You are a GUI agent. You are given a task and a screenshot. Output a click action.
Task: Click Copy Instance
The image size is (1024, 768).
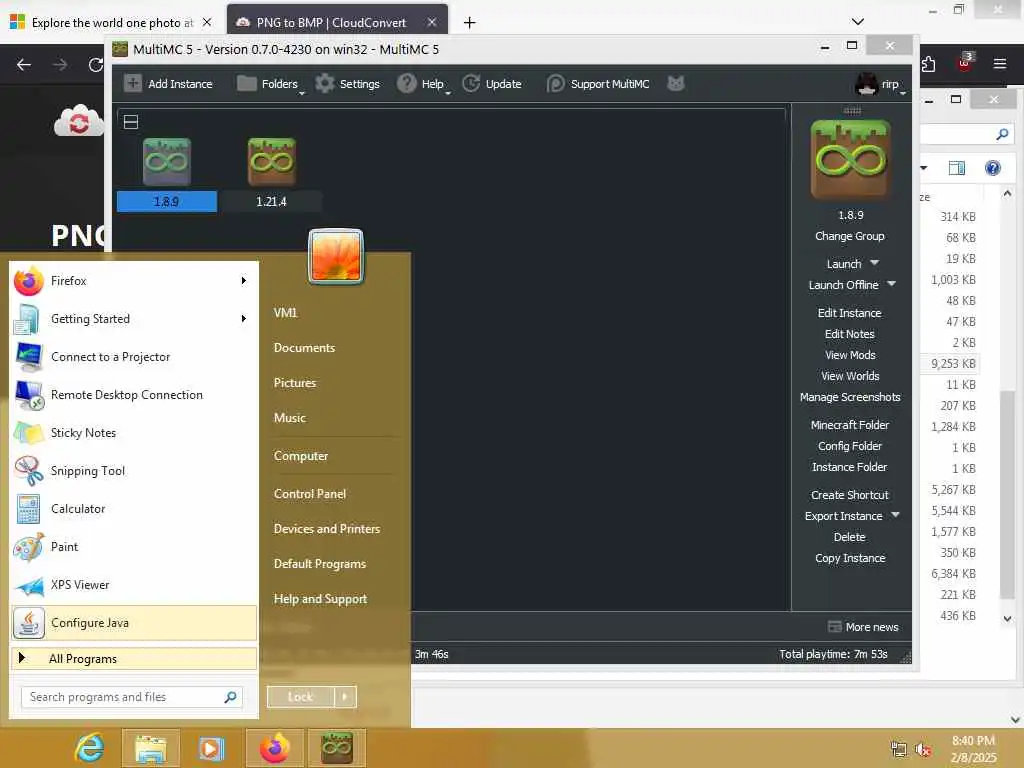pos(850,558)
